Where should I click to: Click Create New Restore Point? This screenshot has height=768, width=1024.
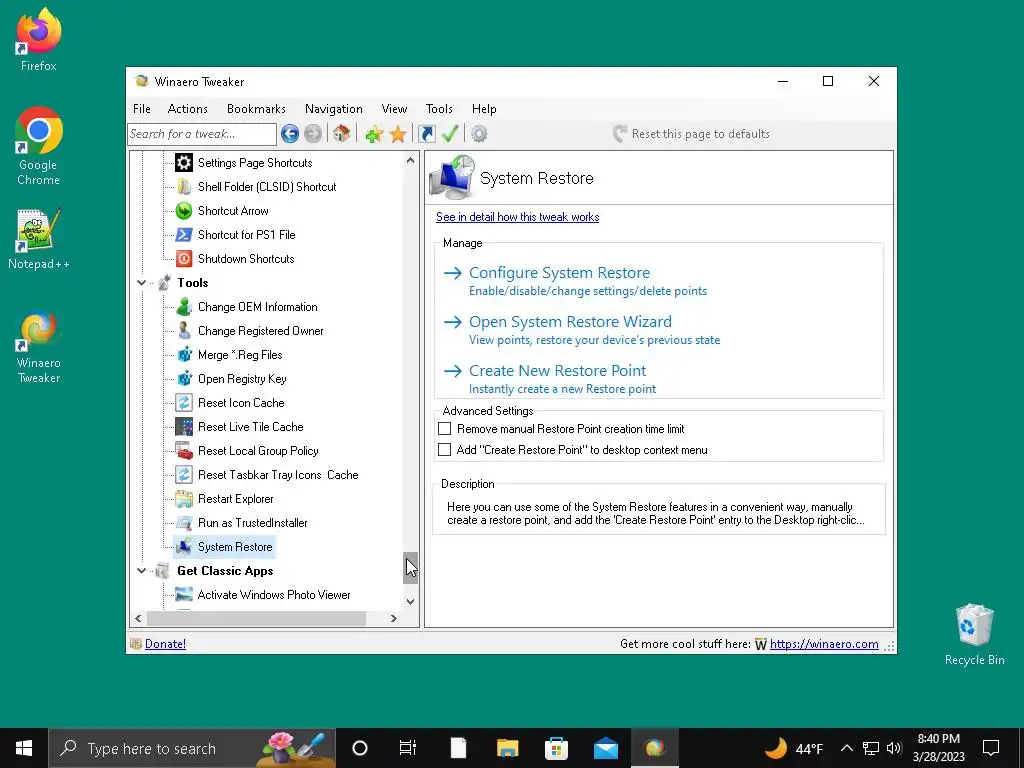click(557, 371)
